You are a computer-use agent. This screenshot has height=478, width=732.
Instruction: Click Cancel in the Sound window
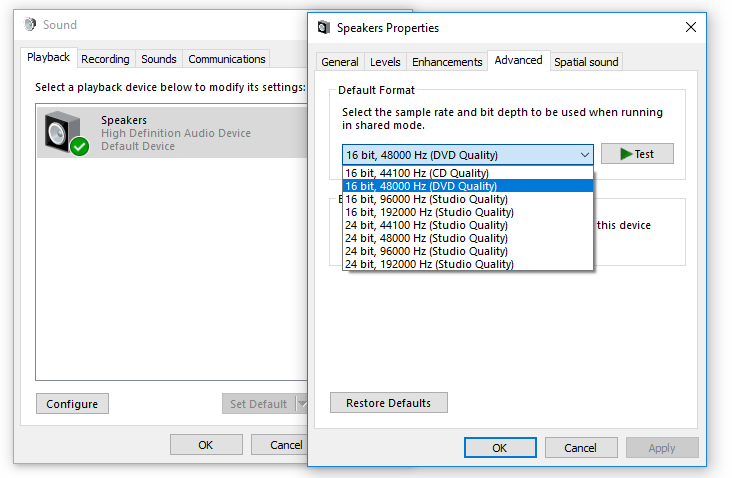279,445
